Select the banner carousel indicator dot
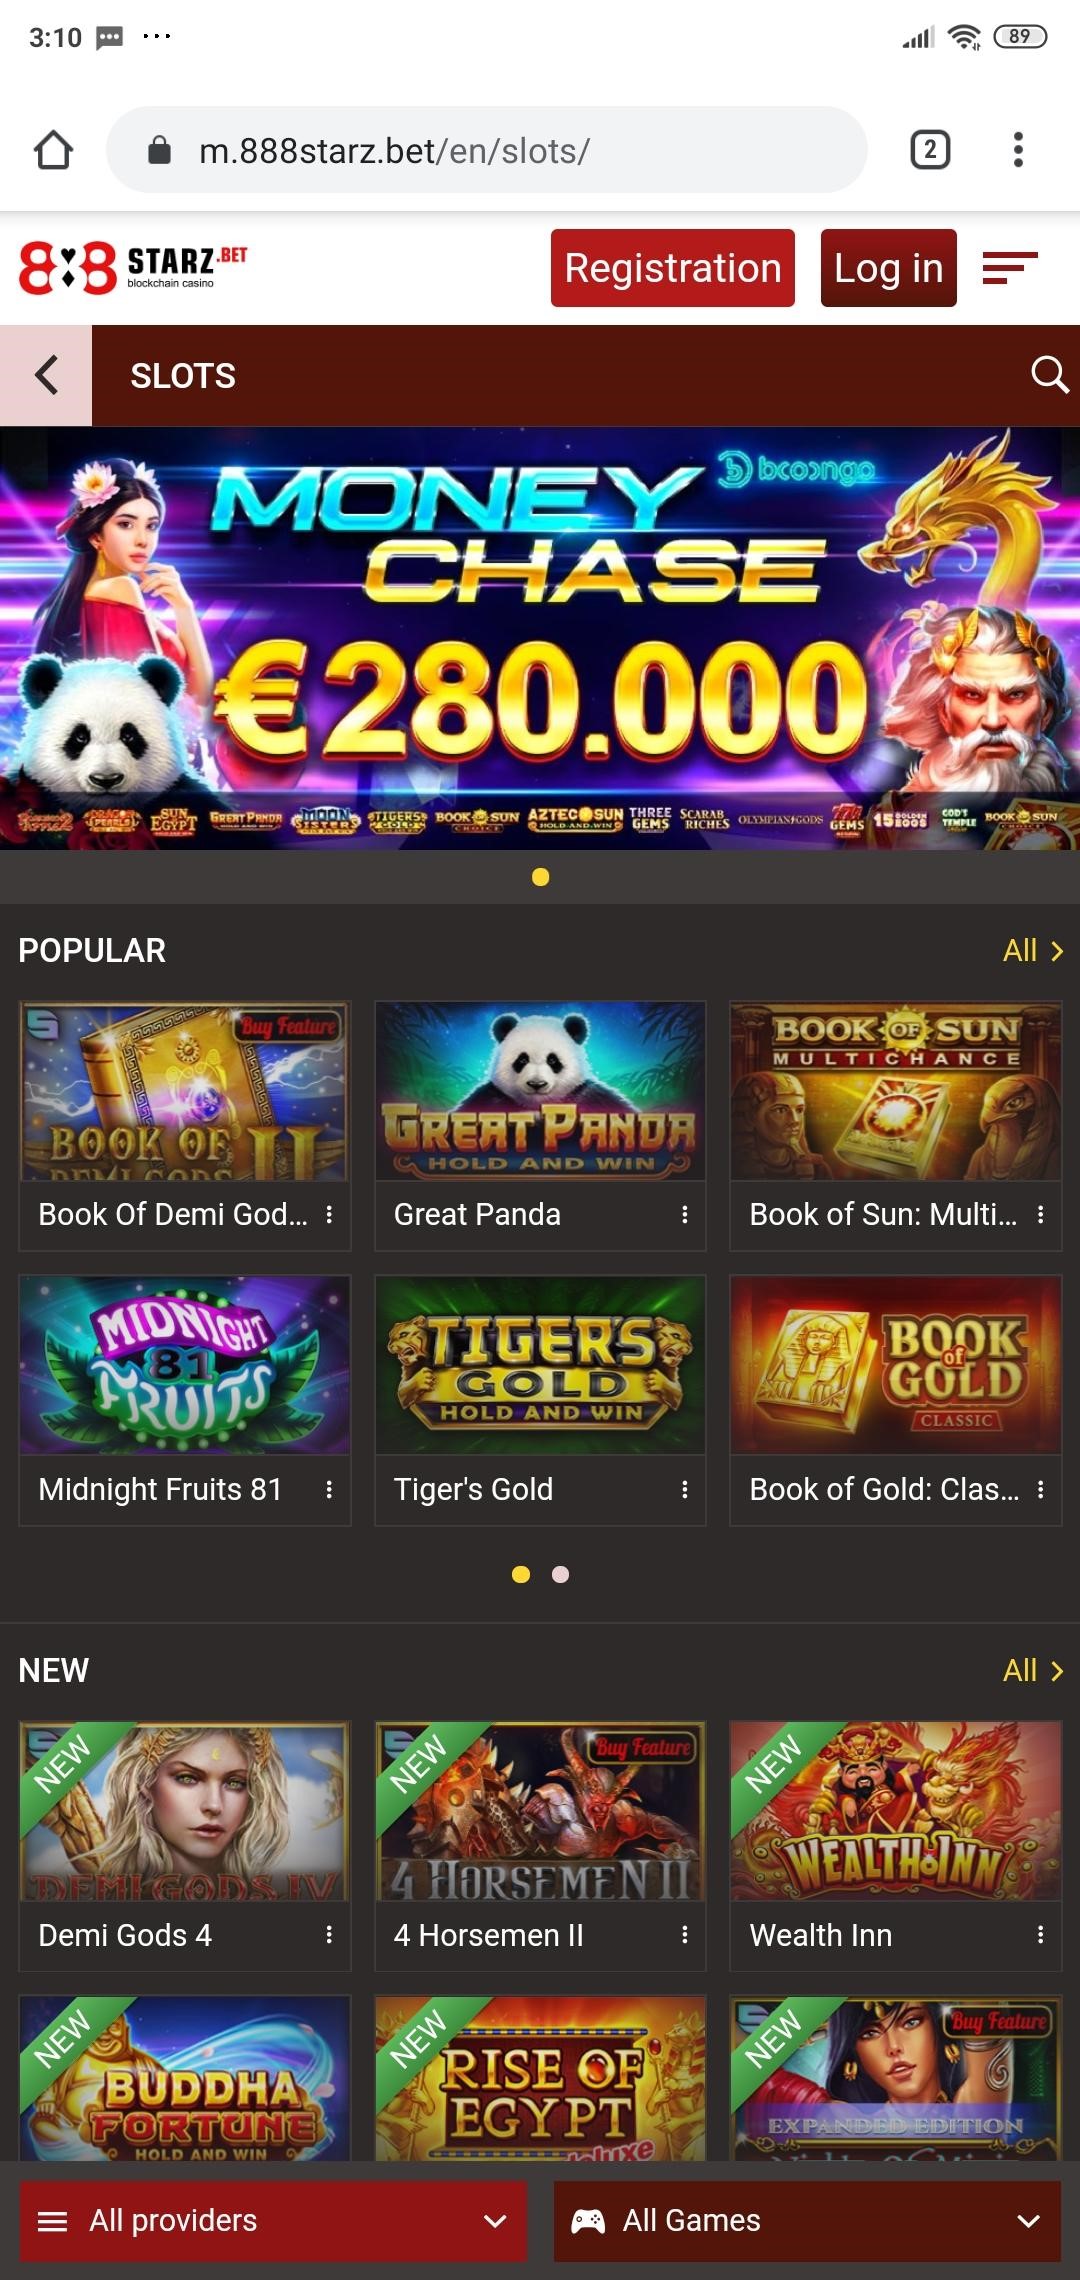 coord(541,877)
